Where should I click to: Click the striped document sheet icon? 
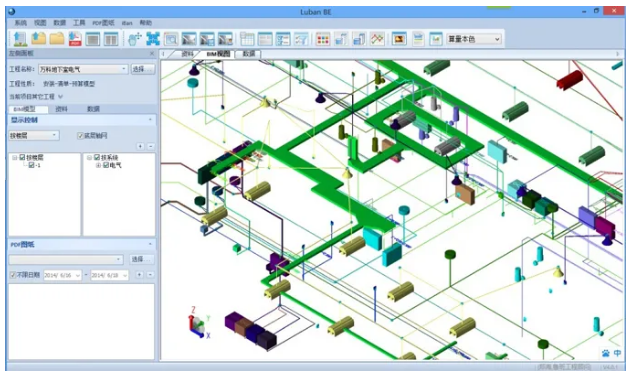[x=418, y=39]
